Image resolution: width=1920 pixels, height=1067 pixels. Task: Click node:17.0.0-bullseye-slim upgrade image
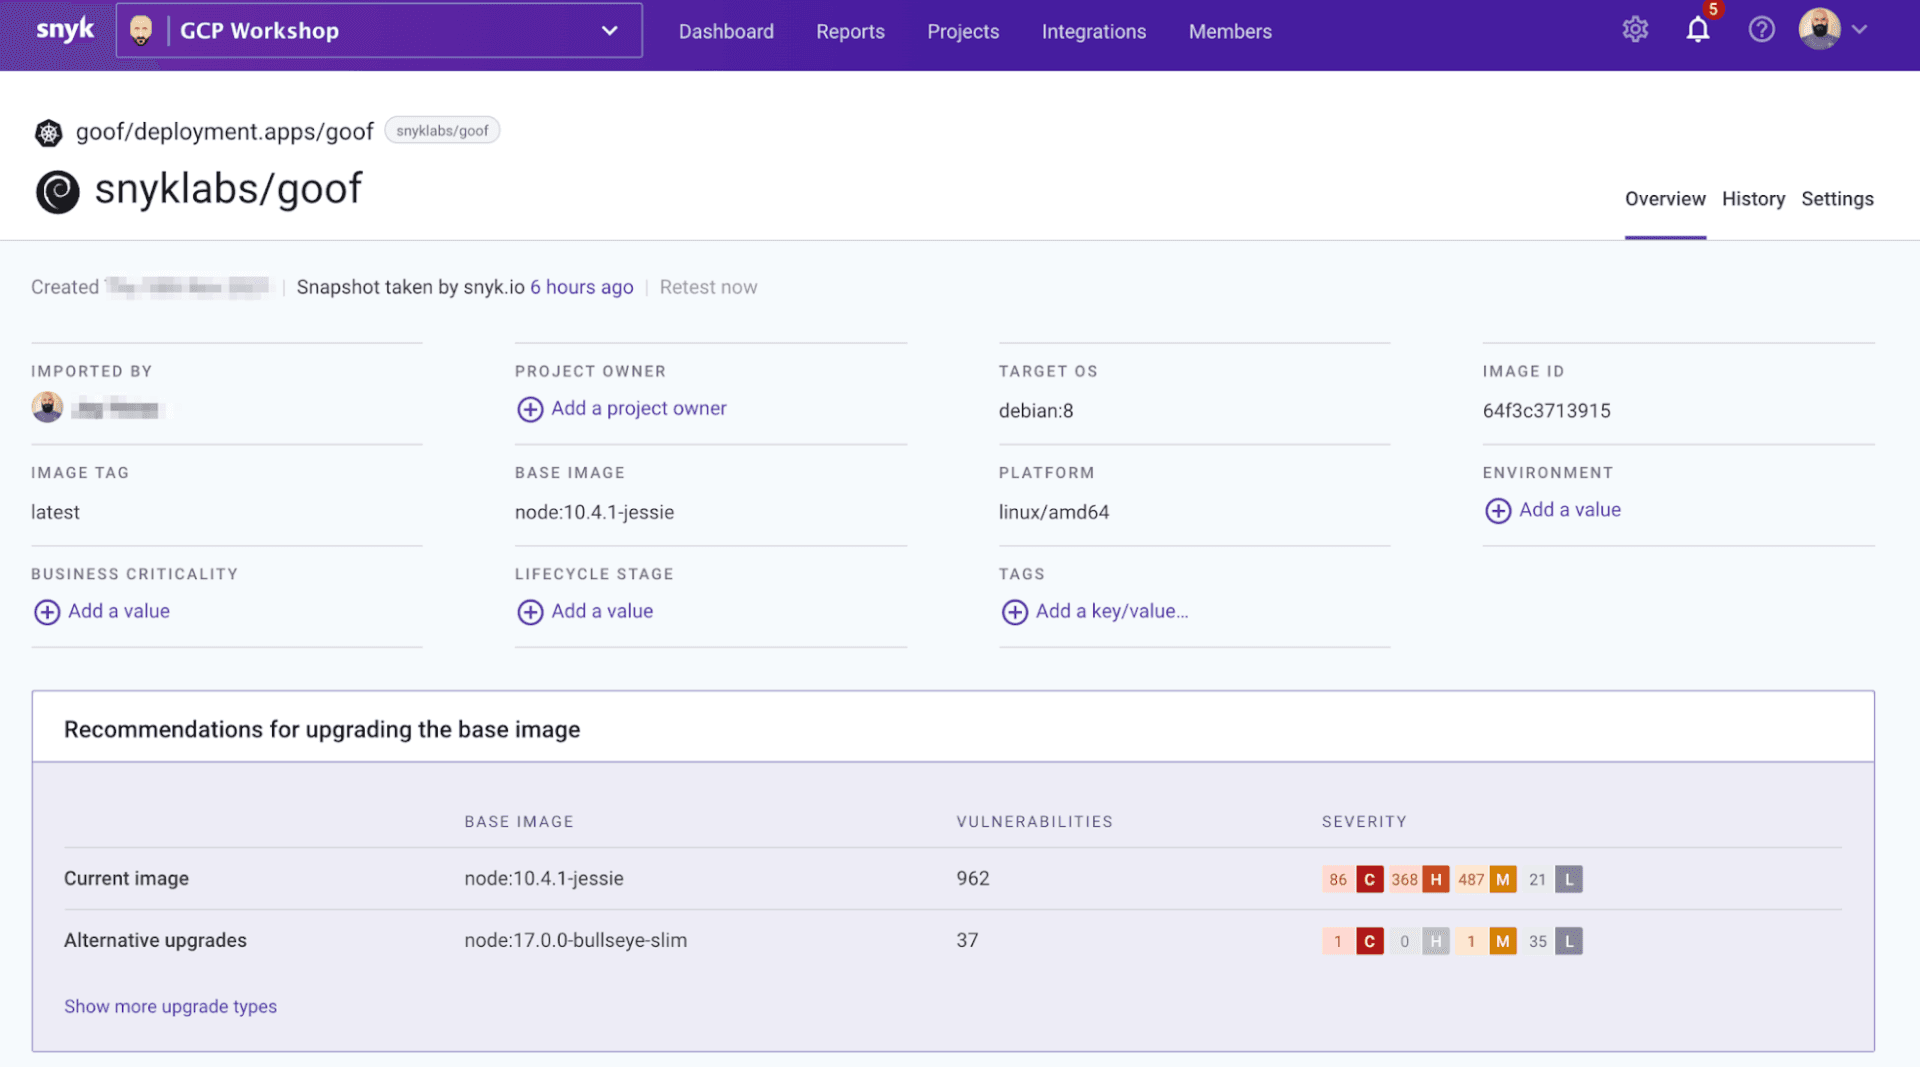pyautogui.click(x=575, y=940)
